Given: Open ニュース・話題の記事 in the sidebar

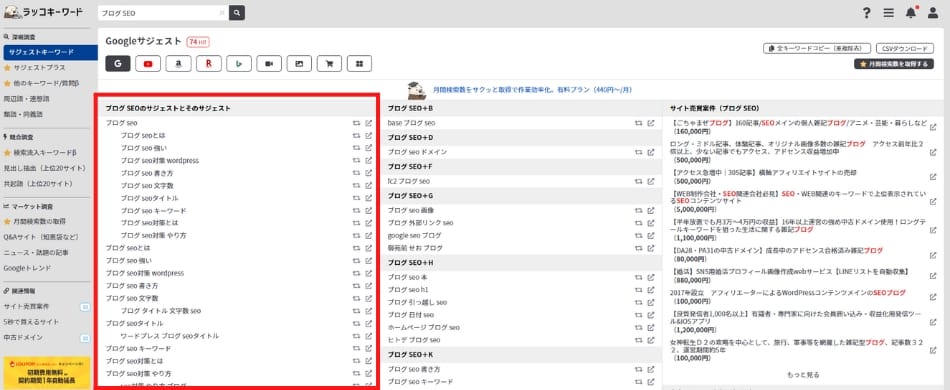Looking at the screenshot, I should (x=36, y=253).
